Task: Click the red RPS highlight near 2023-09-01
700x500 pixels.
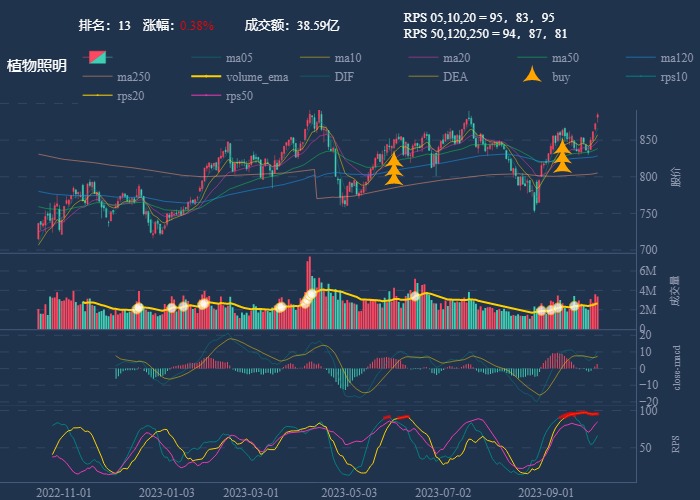Action: (578, 414)
